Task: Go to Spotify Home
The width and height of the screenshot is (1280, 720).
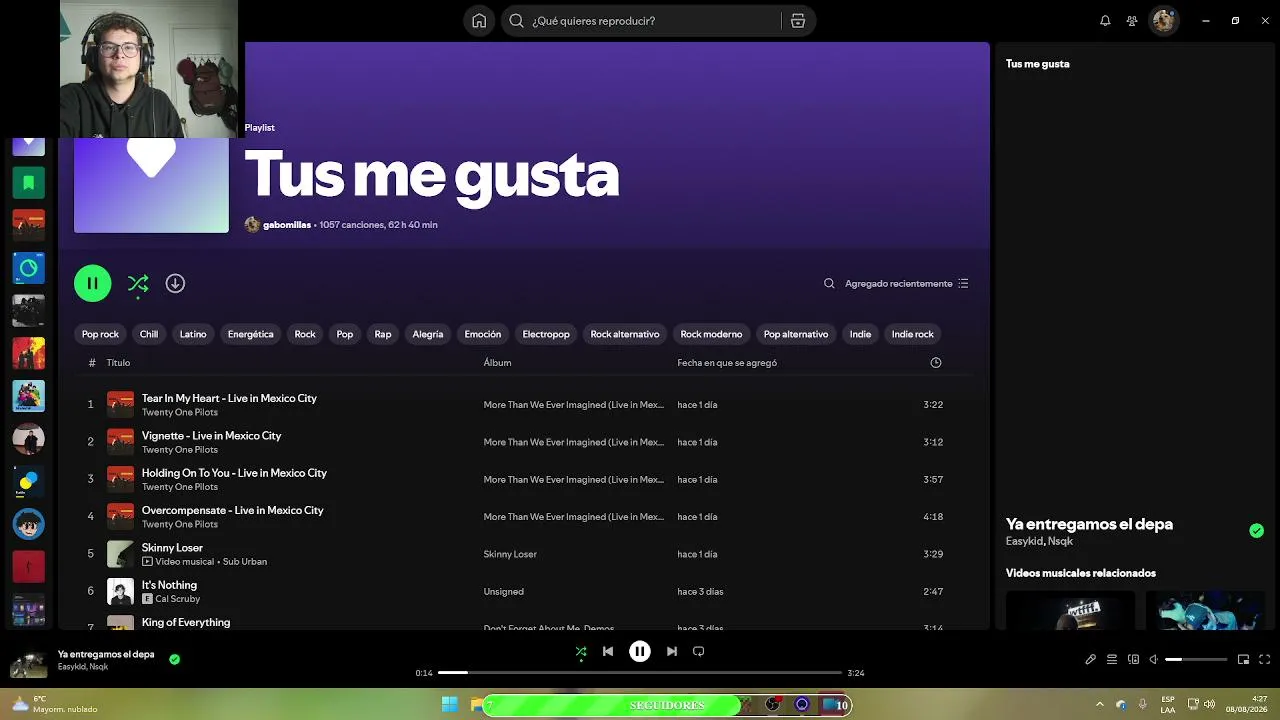Action: [479, 21]
